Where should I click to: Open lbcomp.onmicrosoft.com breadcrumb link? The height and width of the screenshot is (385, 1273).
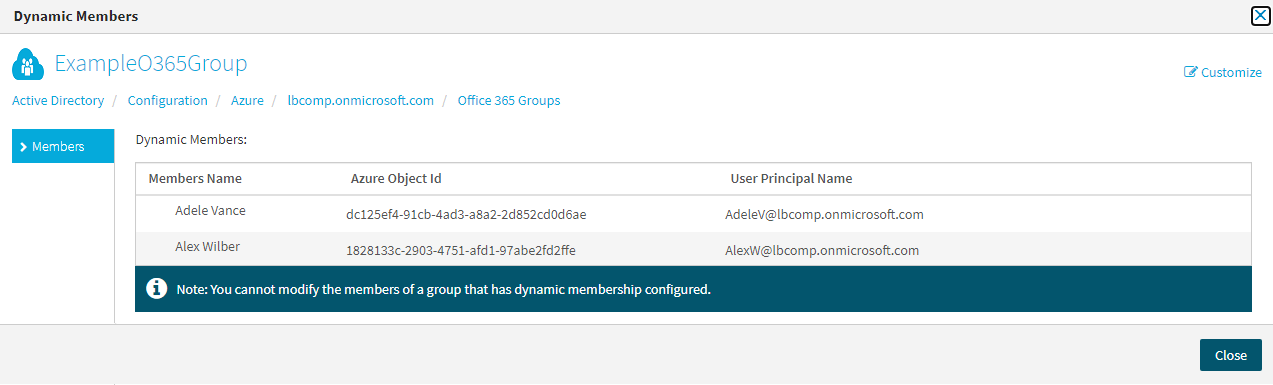pyautogui.click(x=361, y=101)
